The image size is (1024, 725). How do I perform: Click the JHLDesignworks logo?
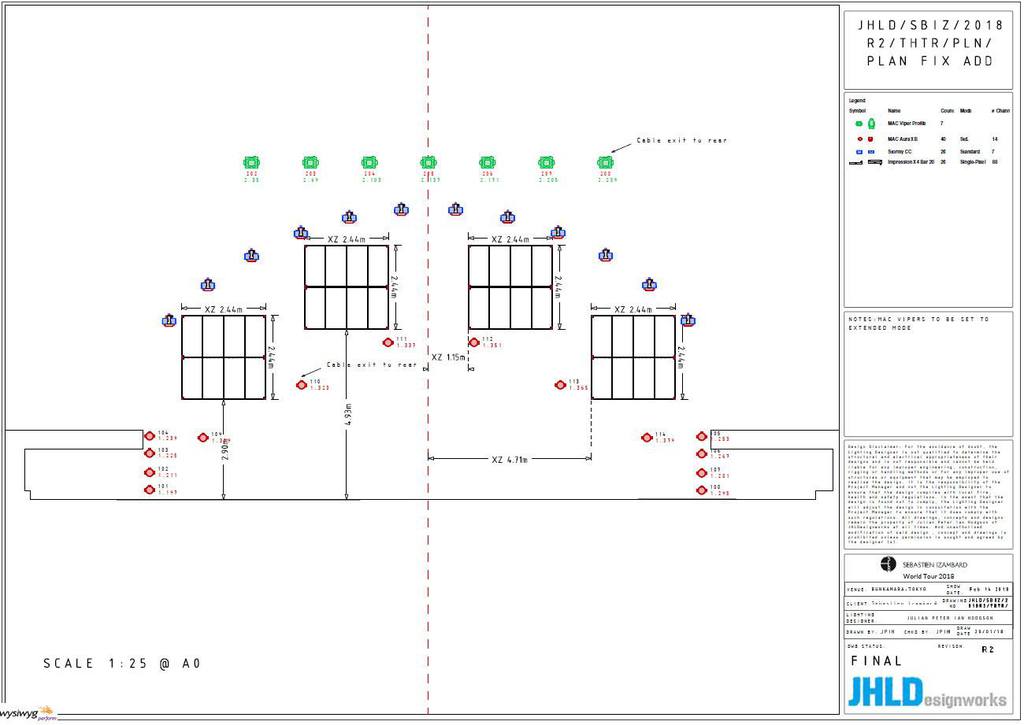coord(927,691)
